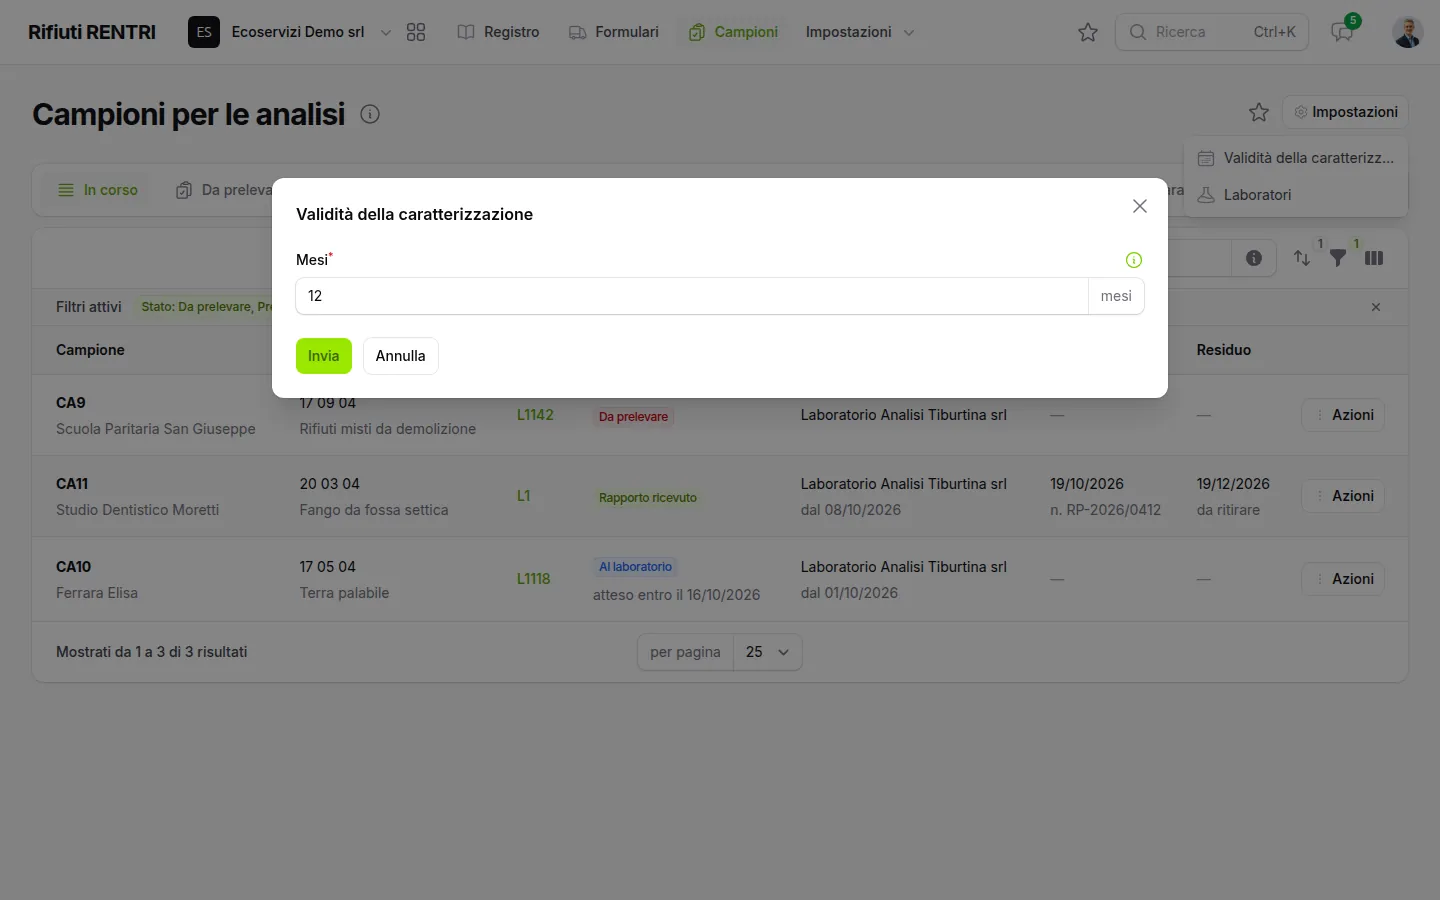
Task: Clear active filters with the x icon
Action: [1376, 307]
